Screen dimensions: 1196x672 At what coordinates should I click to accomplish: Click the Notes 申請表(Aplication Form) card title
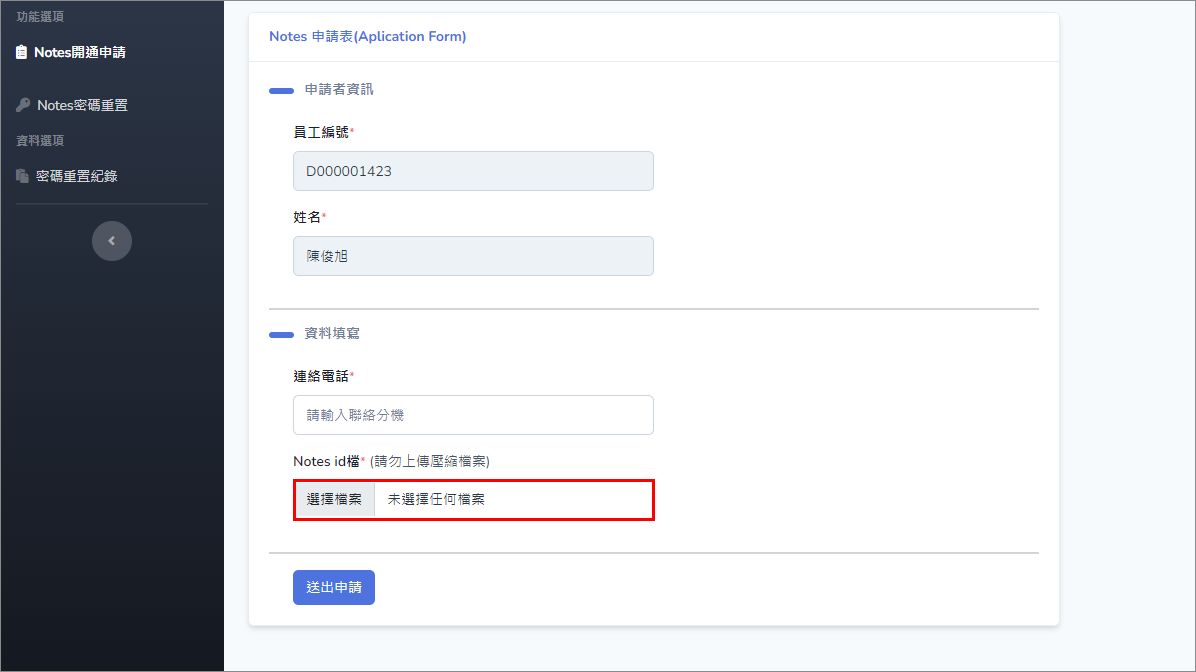pyautogui.click(x=367, y=37)
